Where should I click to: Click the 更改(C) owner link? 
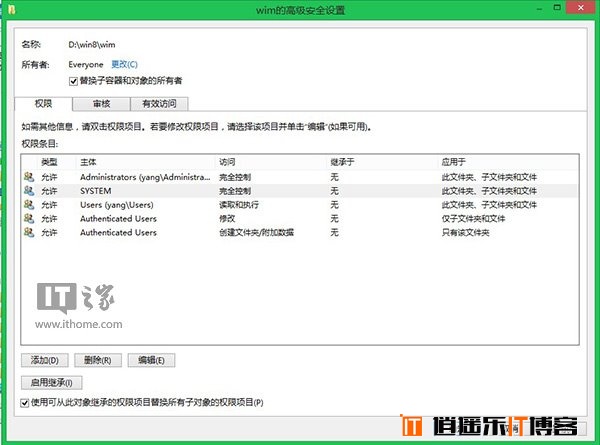pyautogui.click(x=124, y=64)
